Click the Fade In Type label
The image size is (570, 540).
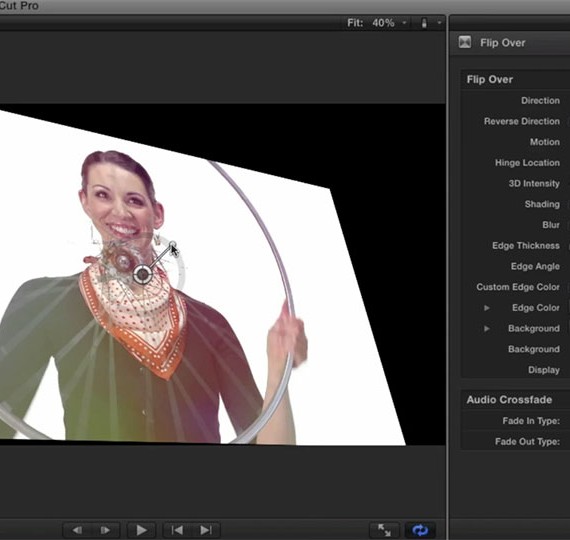pyautogui.click(x=531, y=421)
